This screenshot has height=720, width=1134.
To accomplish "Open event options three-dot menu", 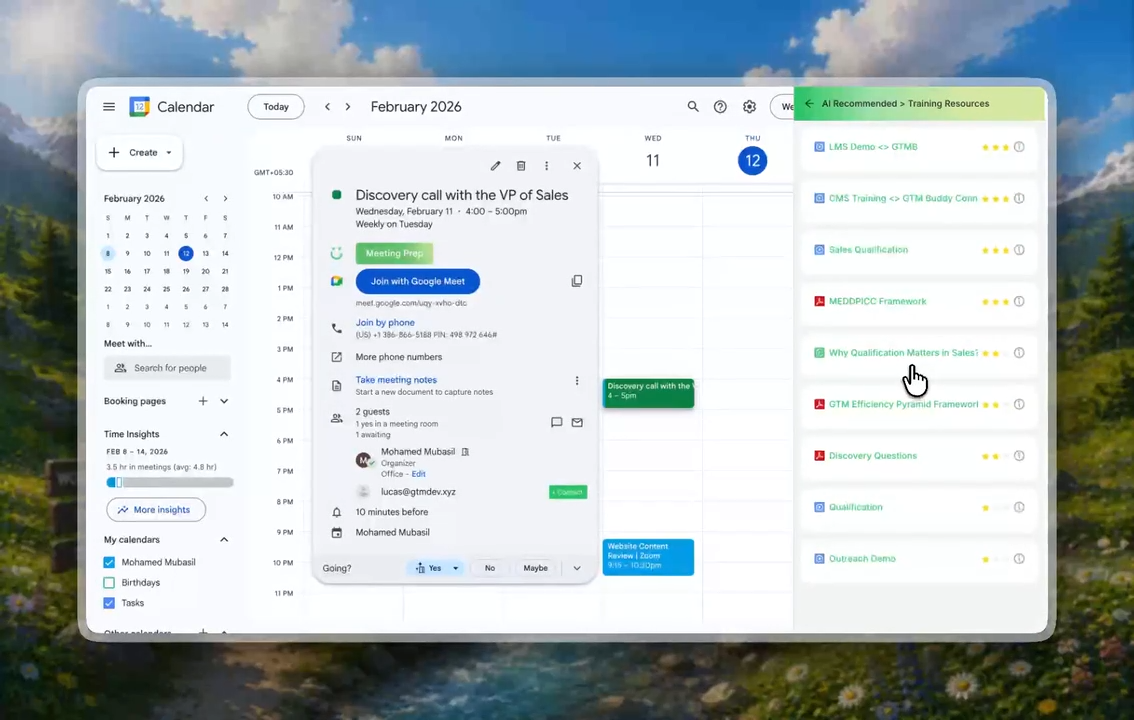I will pos(547,166).
